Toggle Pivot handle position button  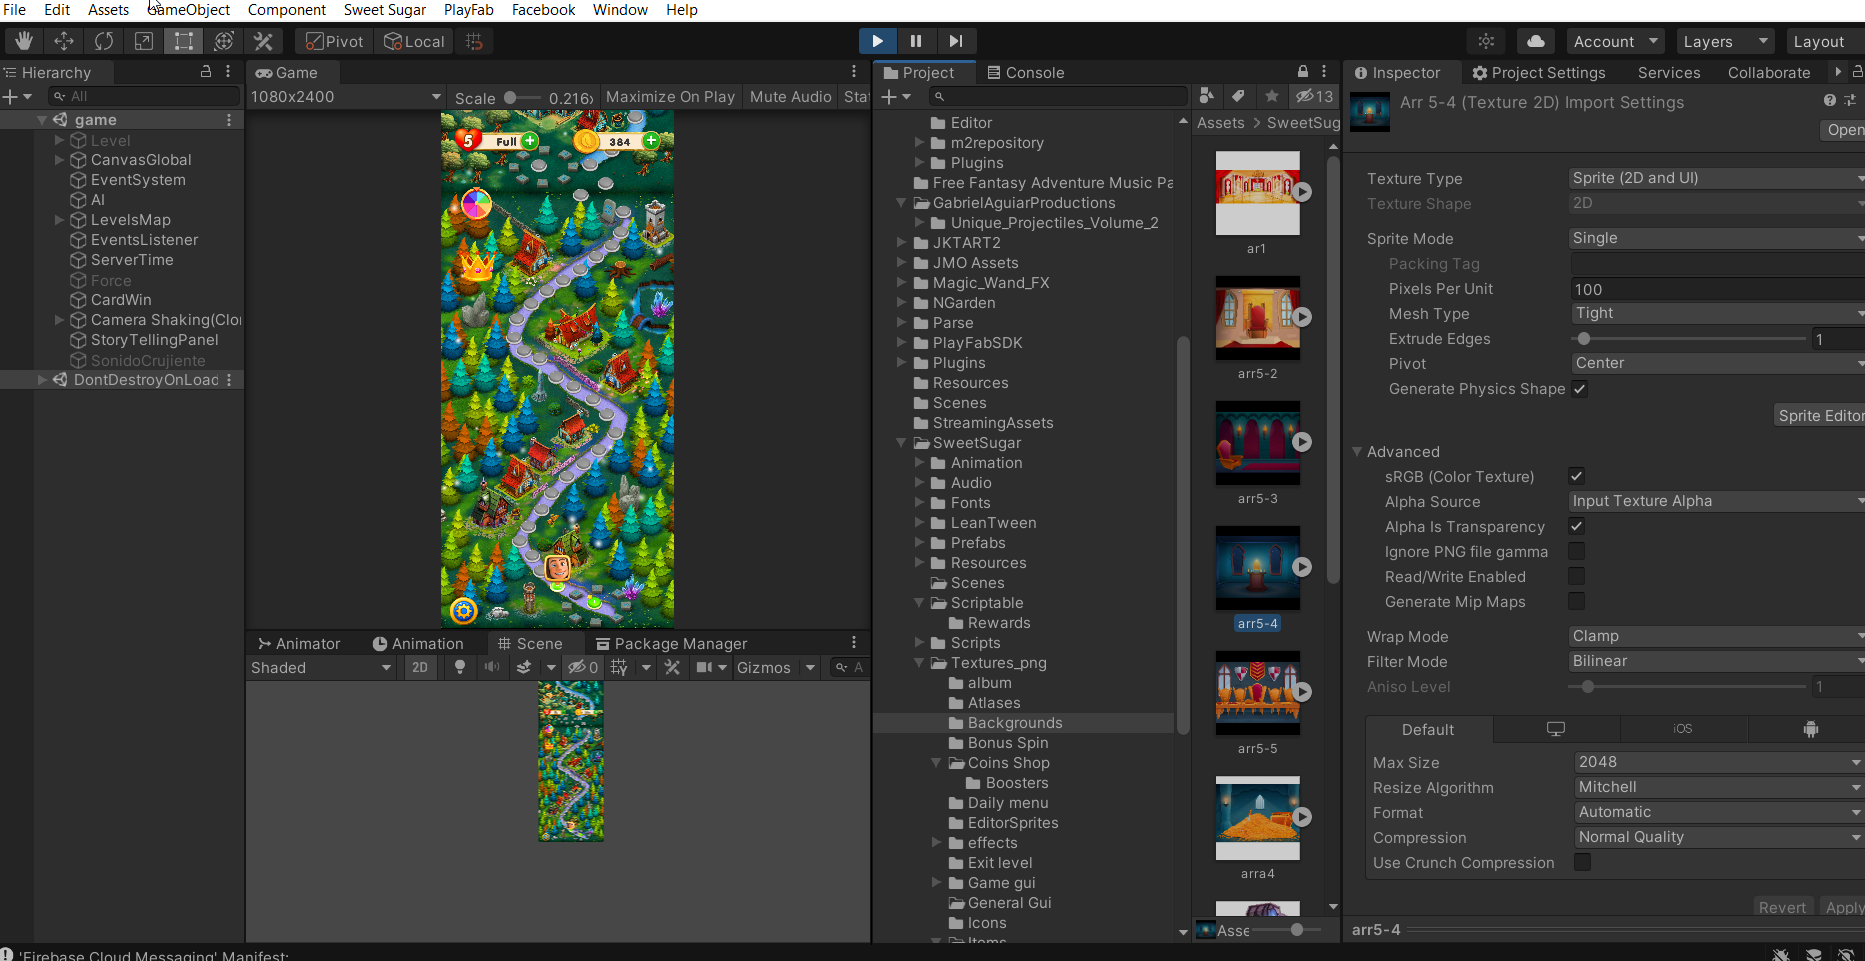[335, 41]
